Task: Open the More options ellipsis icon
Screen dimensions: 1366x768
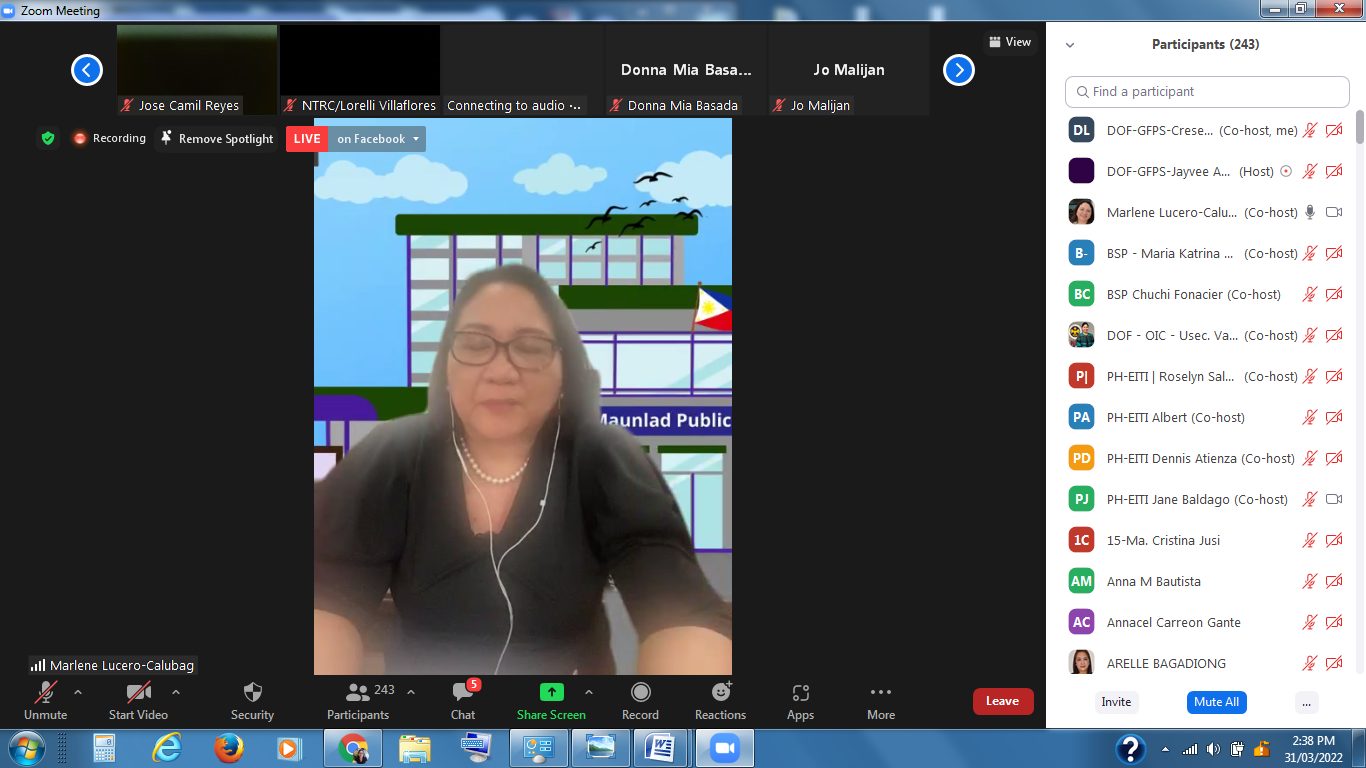Action: point(881,692)
